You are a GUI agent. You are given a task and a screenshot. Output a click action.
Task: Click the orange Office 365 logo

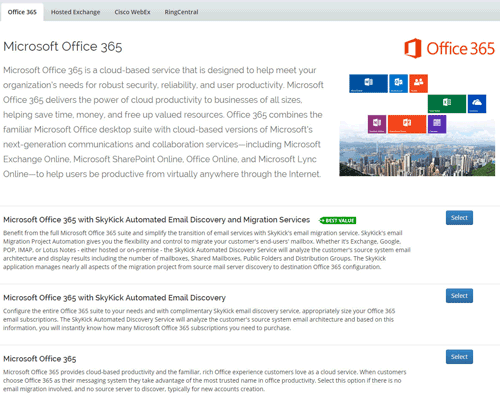pos(449,48)
